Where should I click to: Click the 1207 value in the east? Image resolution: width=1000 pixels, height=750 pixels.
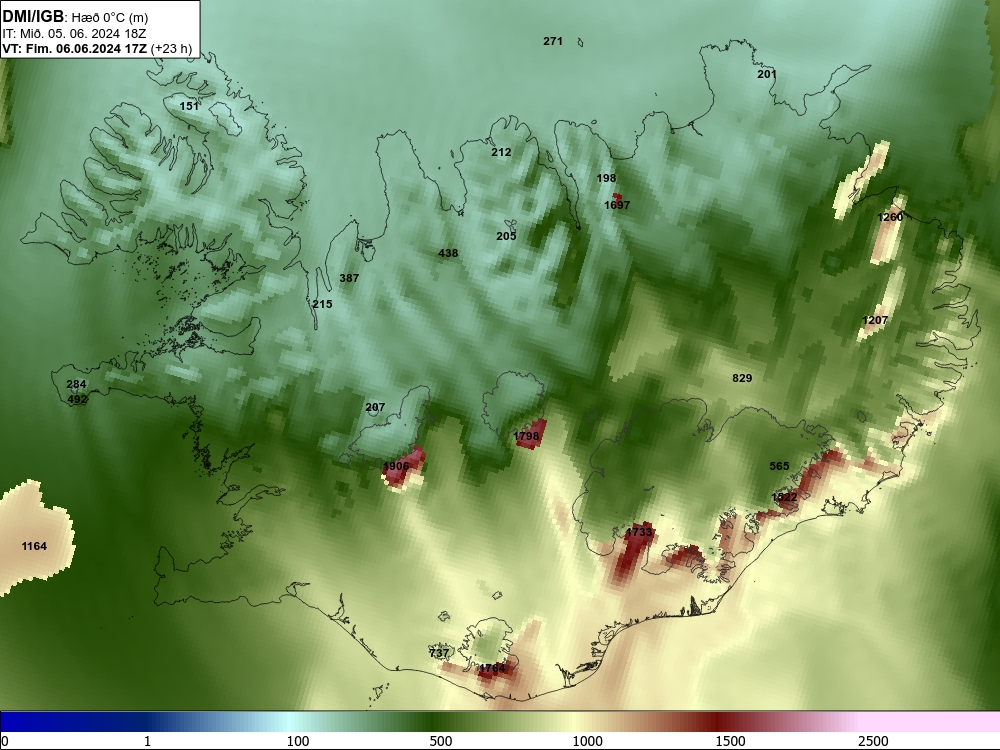tap(874, 320)
